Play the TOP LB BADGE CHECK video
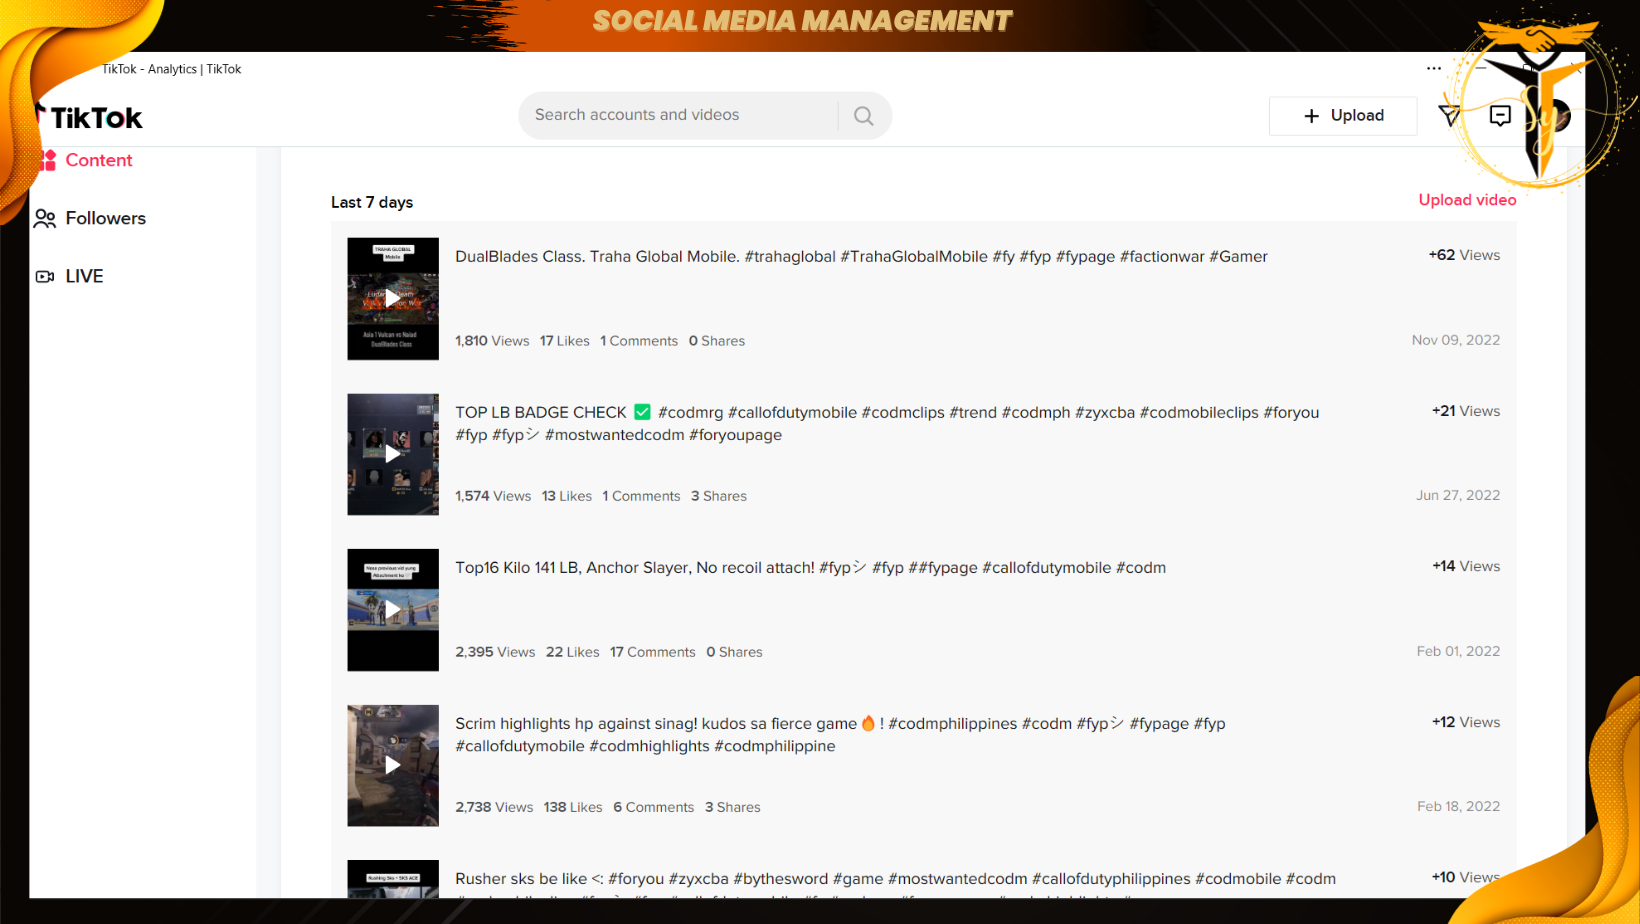This screenshot has width=1640, height=924. [393, 455]
